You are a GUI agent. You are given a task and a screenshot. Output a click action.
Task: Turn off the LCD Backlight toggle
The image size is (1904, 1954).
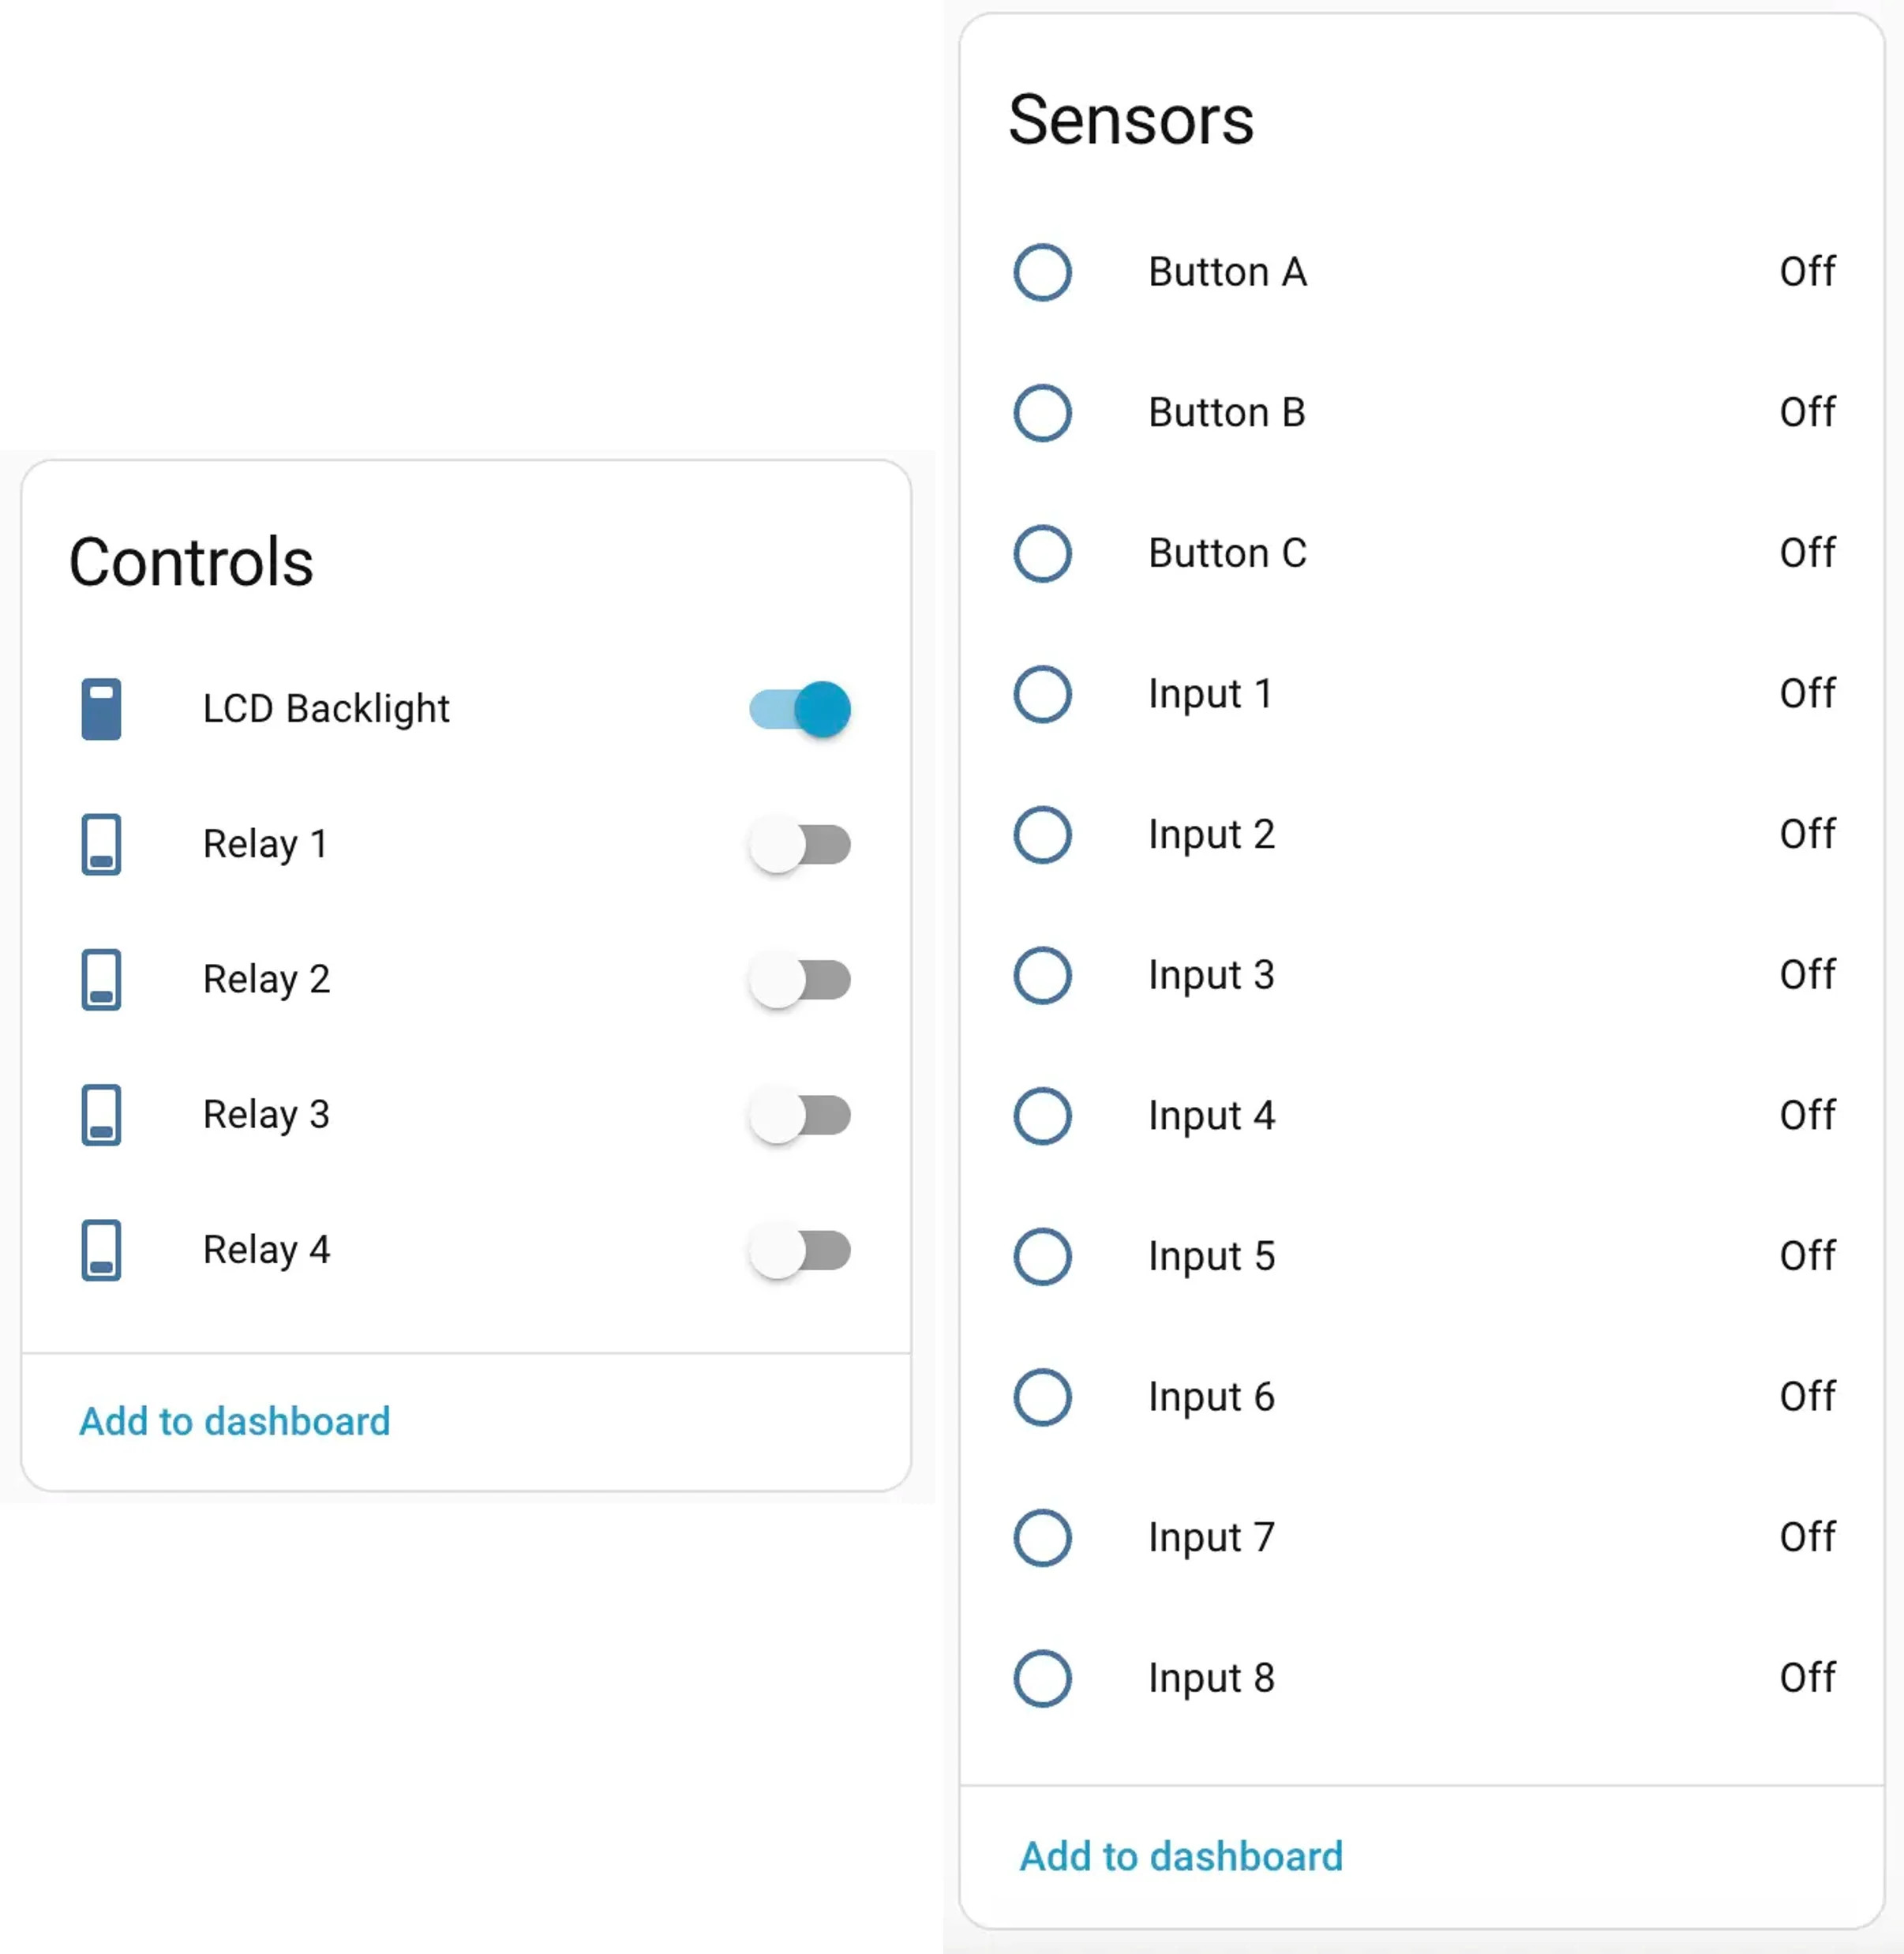click(800, 709)
